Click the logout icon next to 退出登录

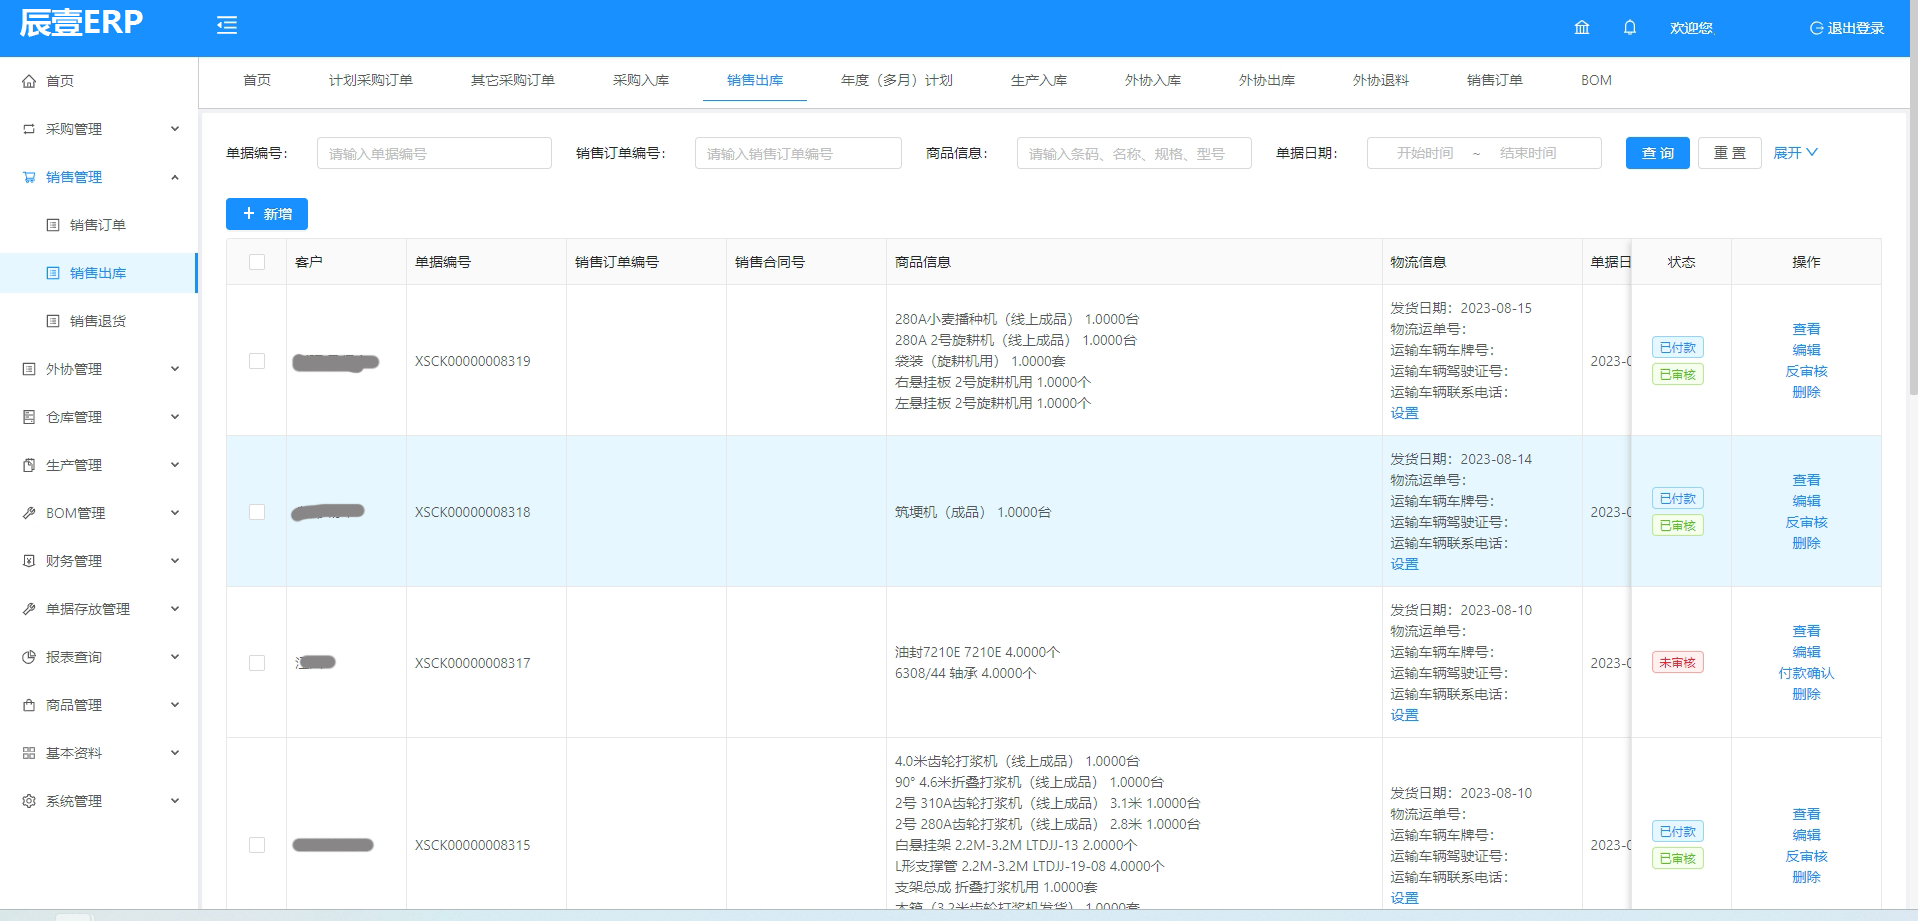[1816, 28]
